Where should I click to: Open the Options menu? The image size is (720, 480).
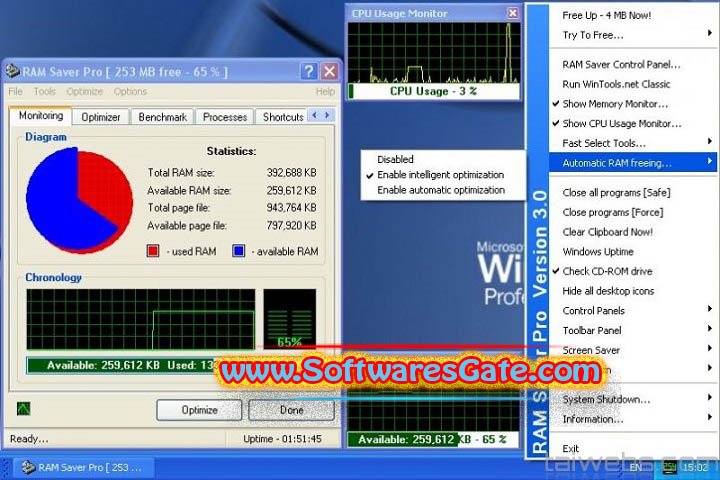[x=130, y=91]
